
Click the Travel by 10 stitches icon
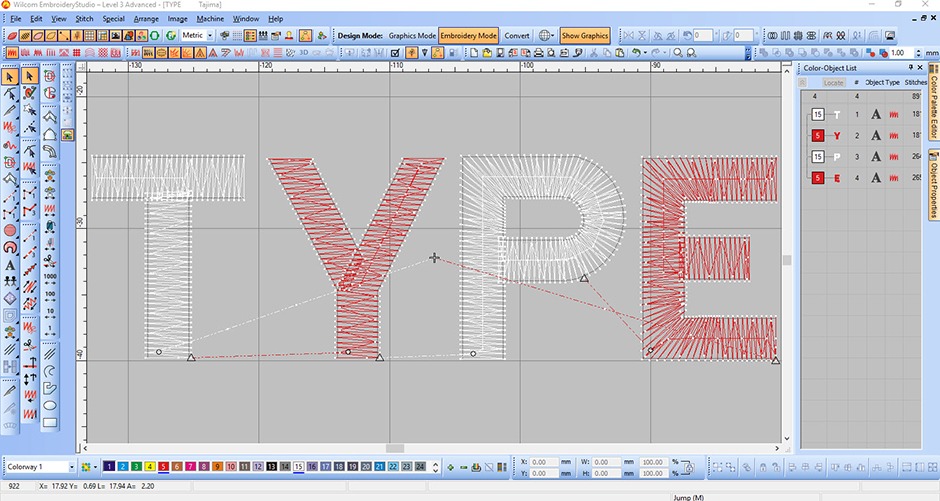point(50,313)
